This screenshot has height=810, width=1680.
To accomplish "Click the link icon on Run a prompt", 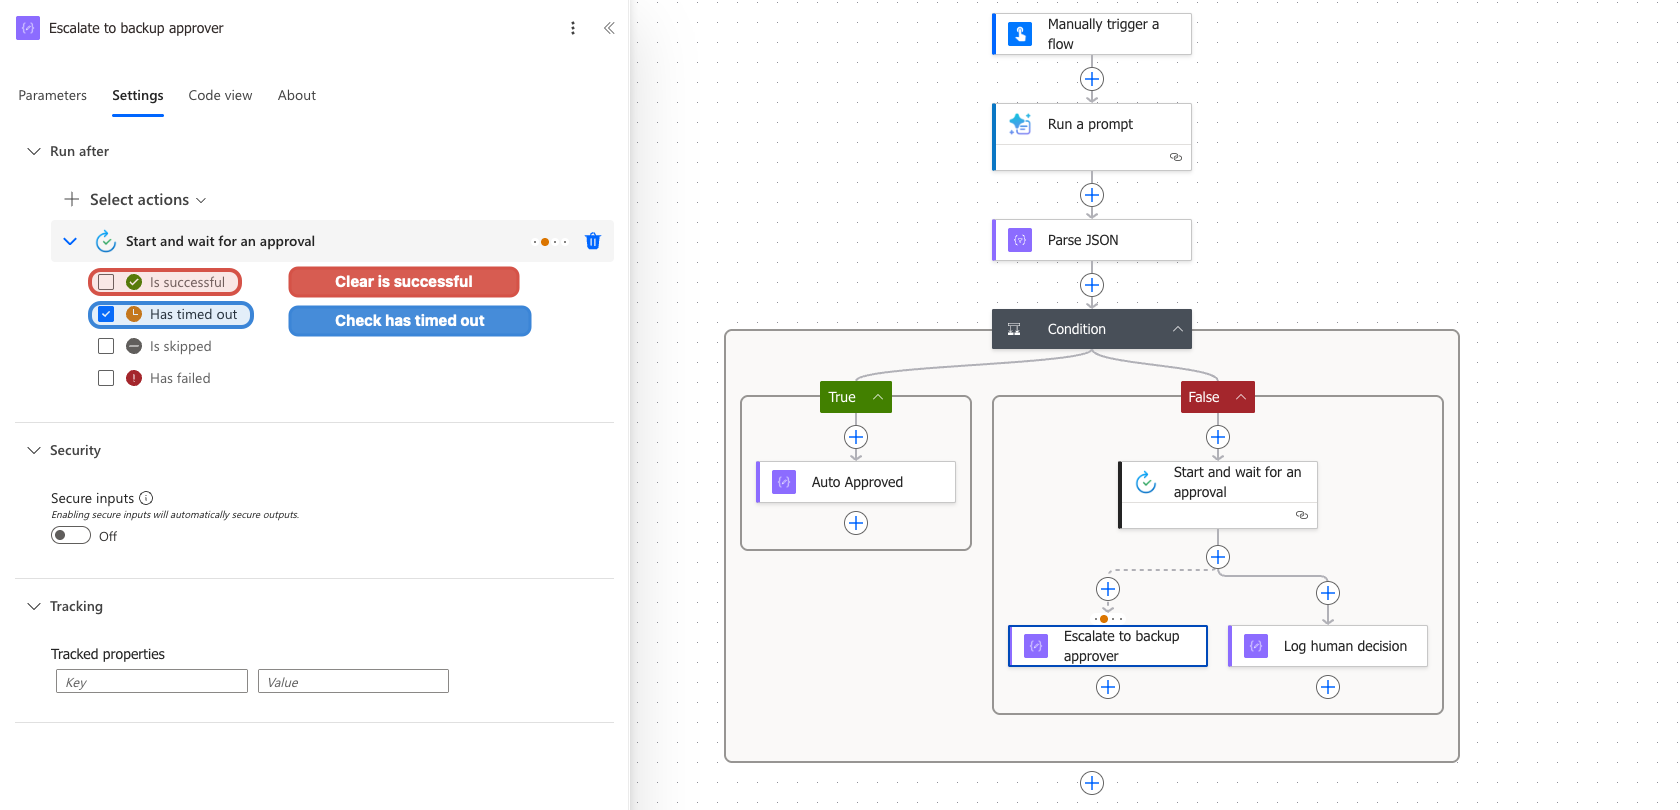I will (1176, 157).
